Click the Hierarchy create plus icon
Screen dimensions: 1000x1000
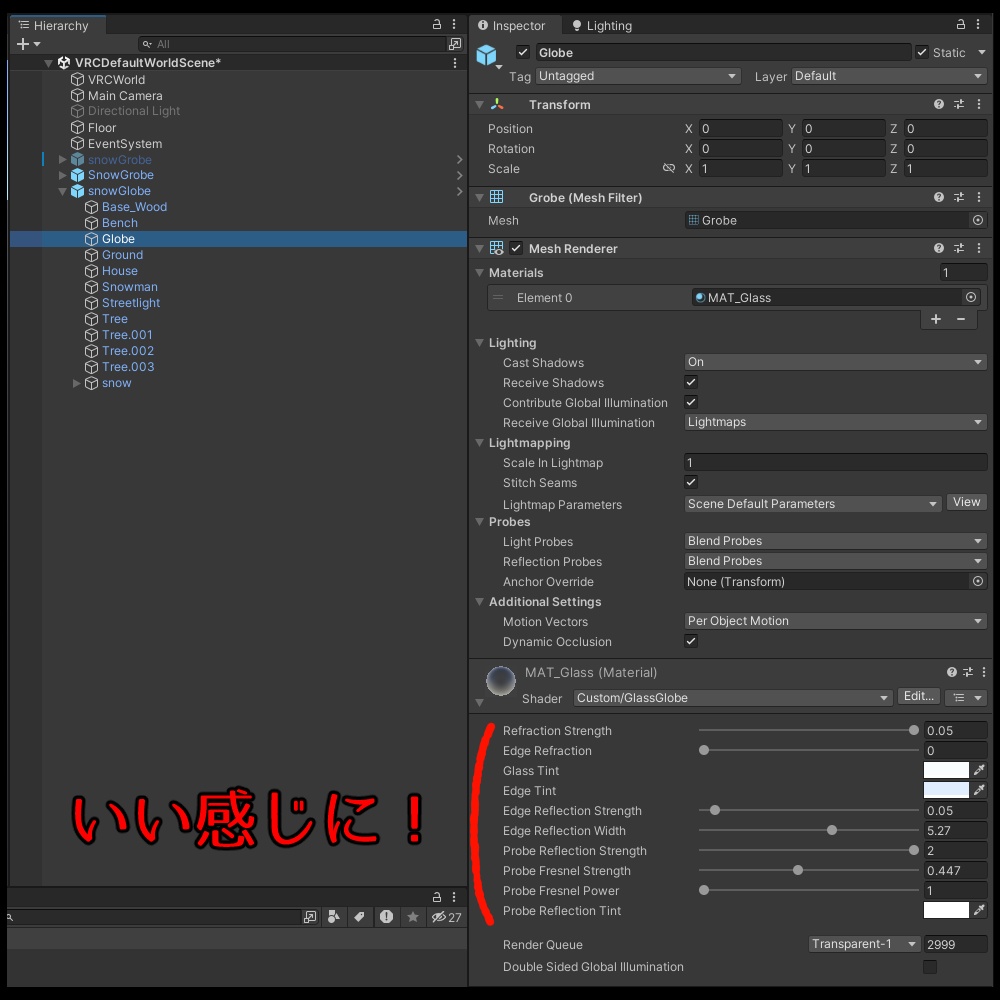(23, 44)
